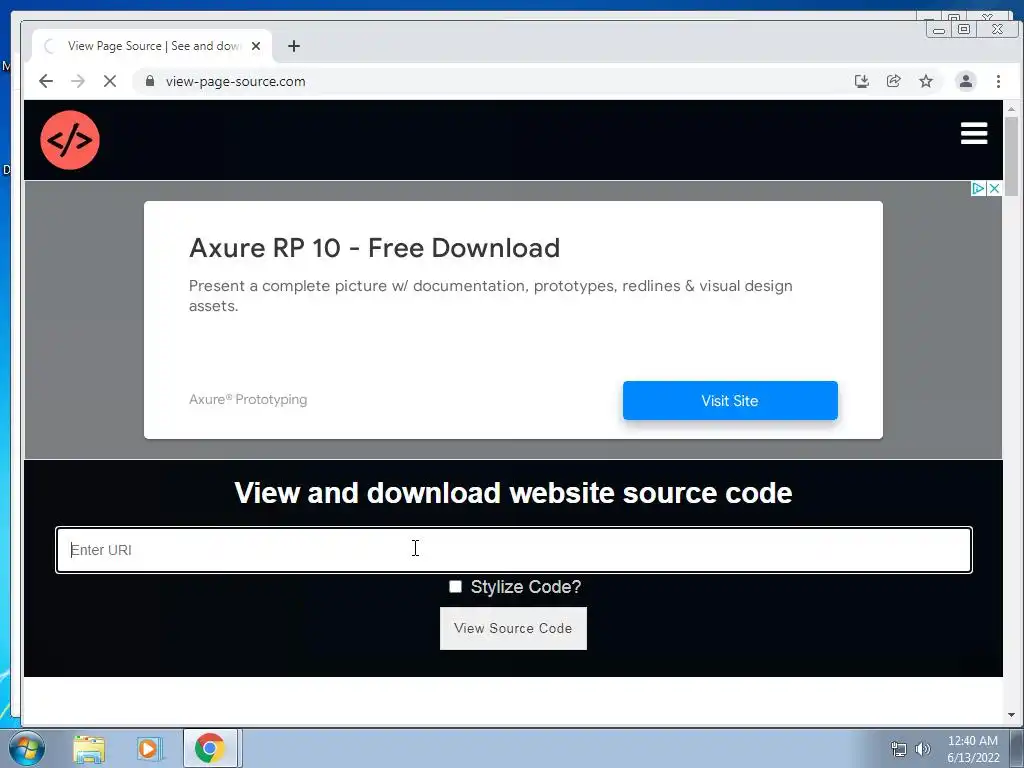Click the taskbar clock
The image size is (1024, 768).
[x=972, y=749]
